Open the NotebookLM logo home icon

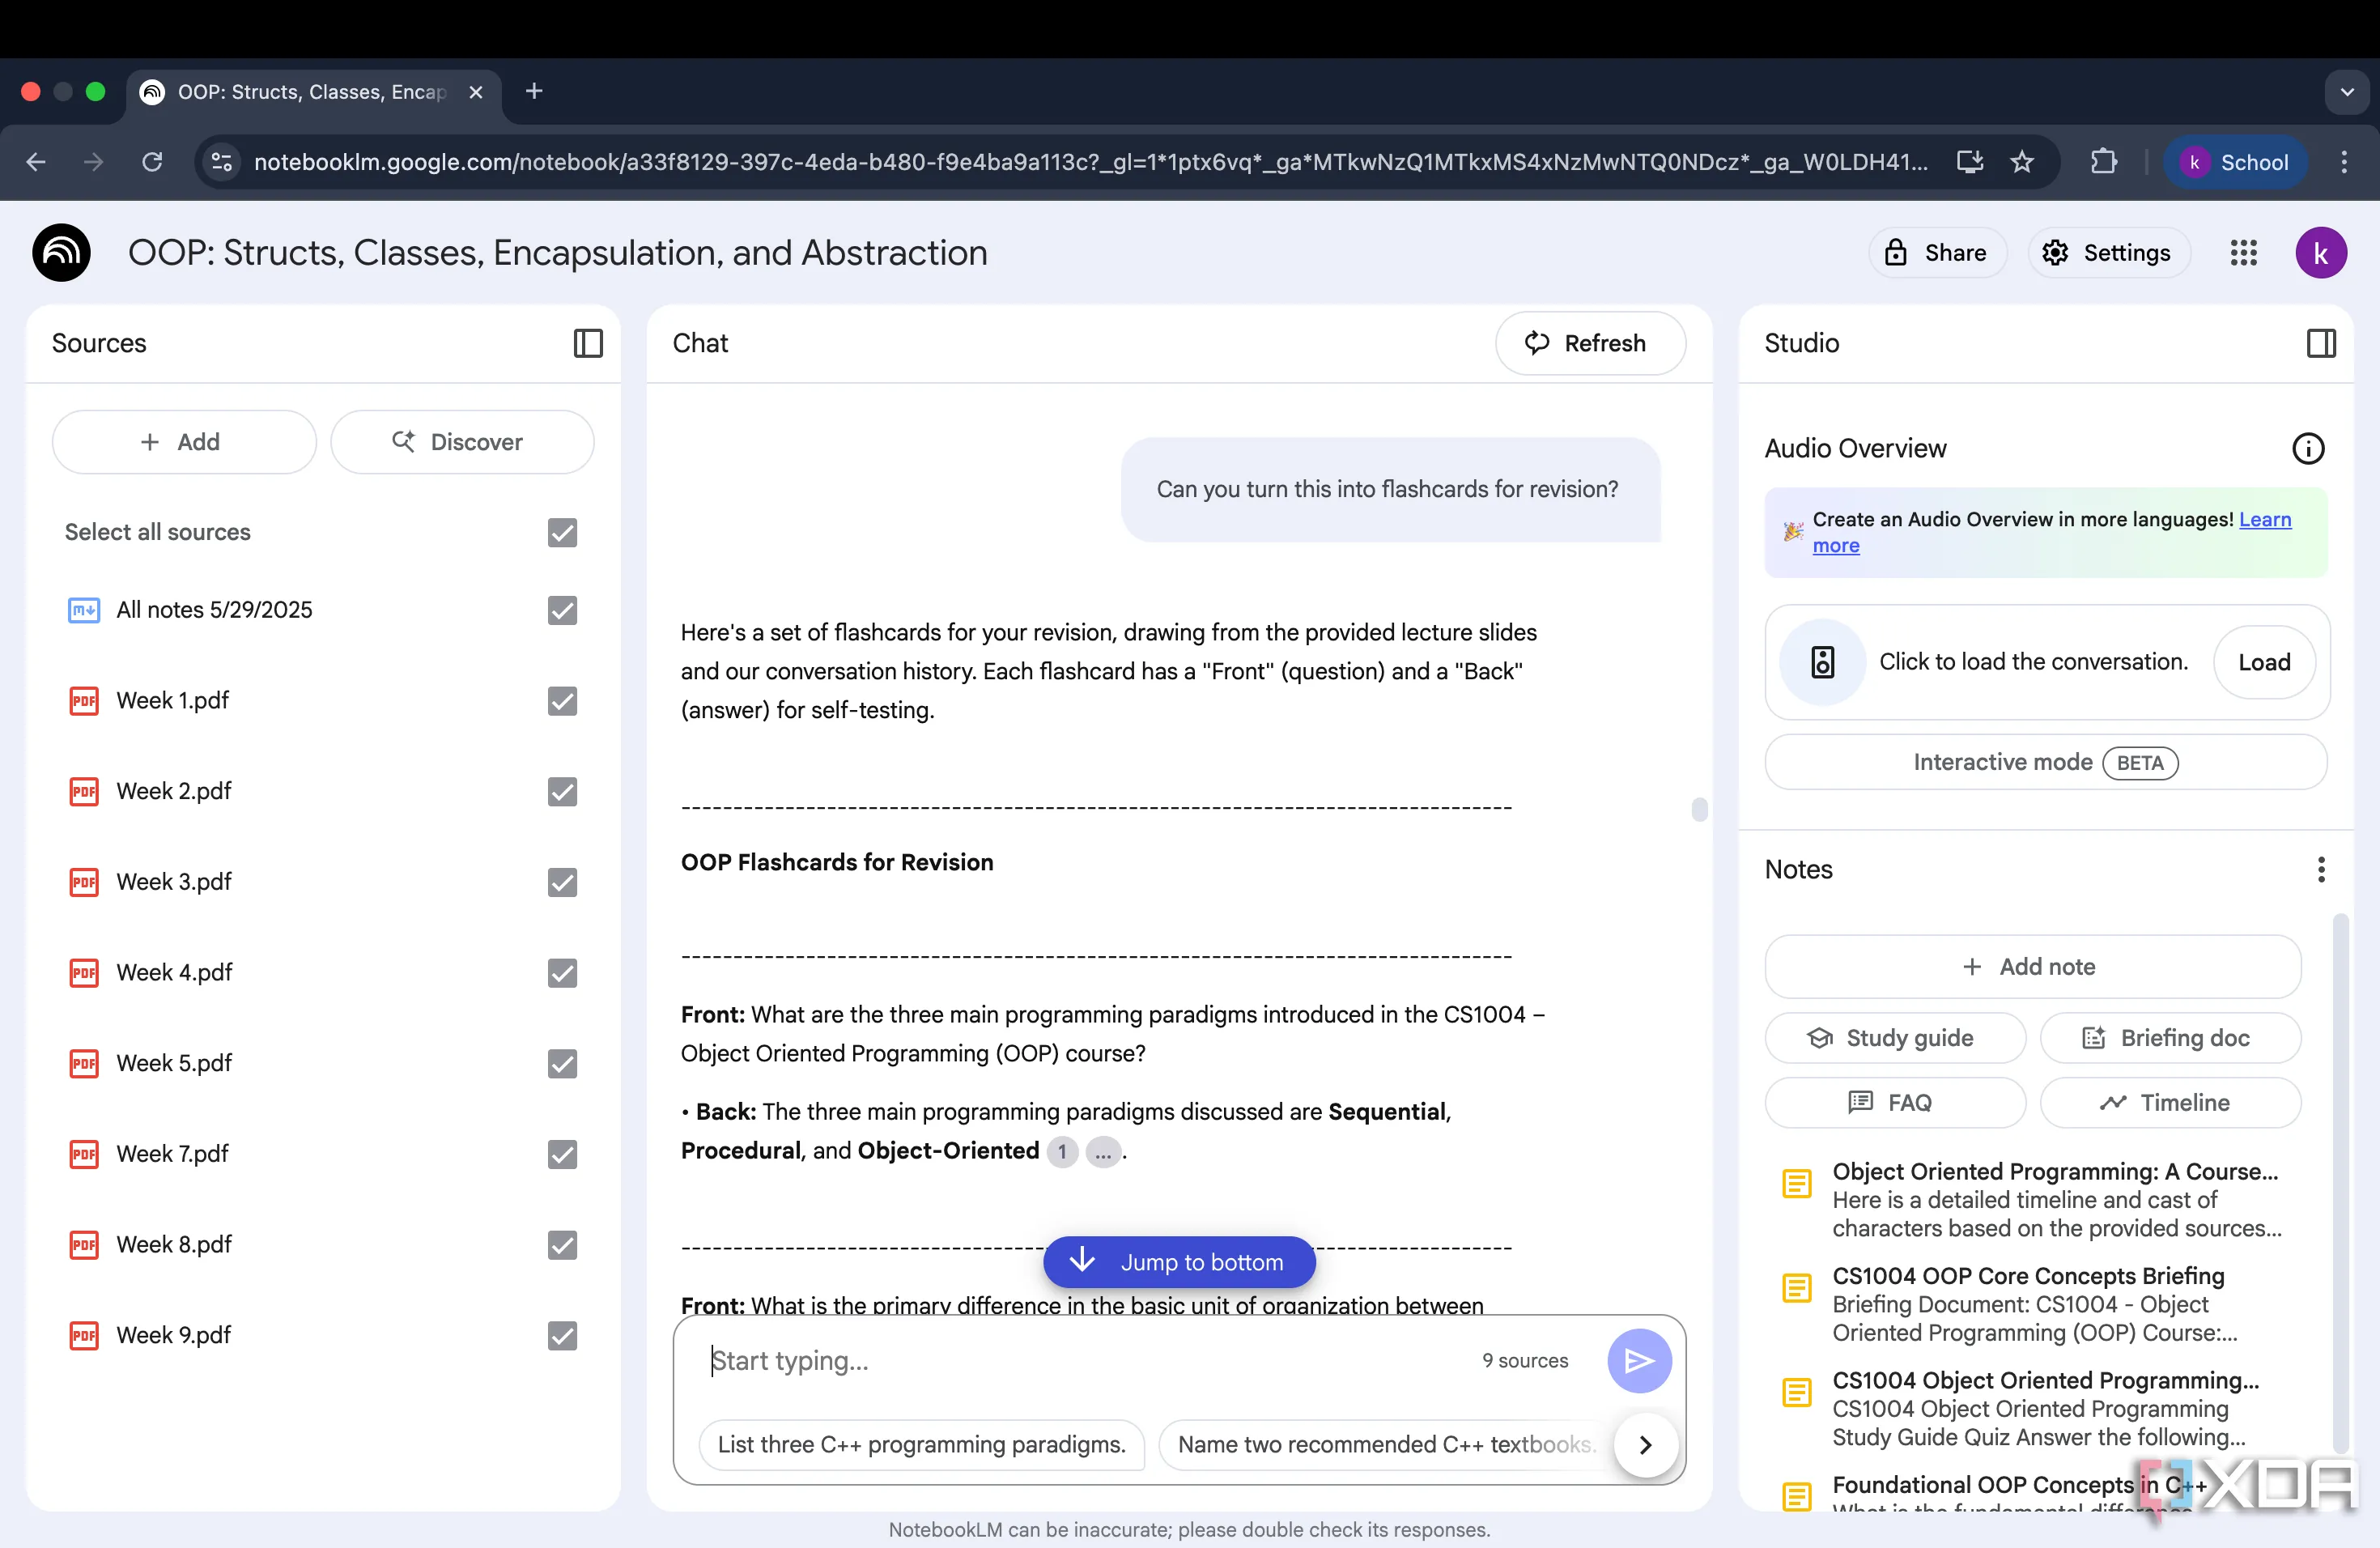pyautogui.click(x=62, y=253)
